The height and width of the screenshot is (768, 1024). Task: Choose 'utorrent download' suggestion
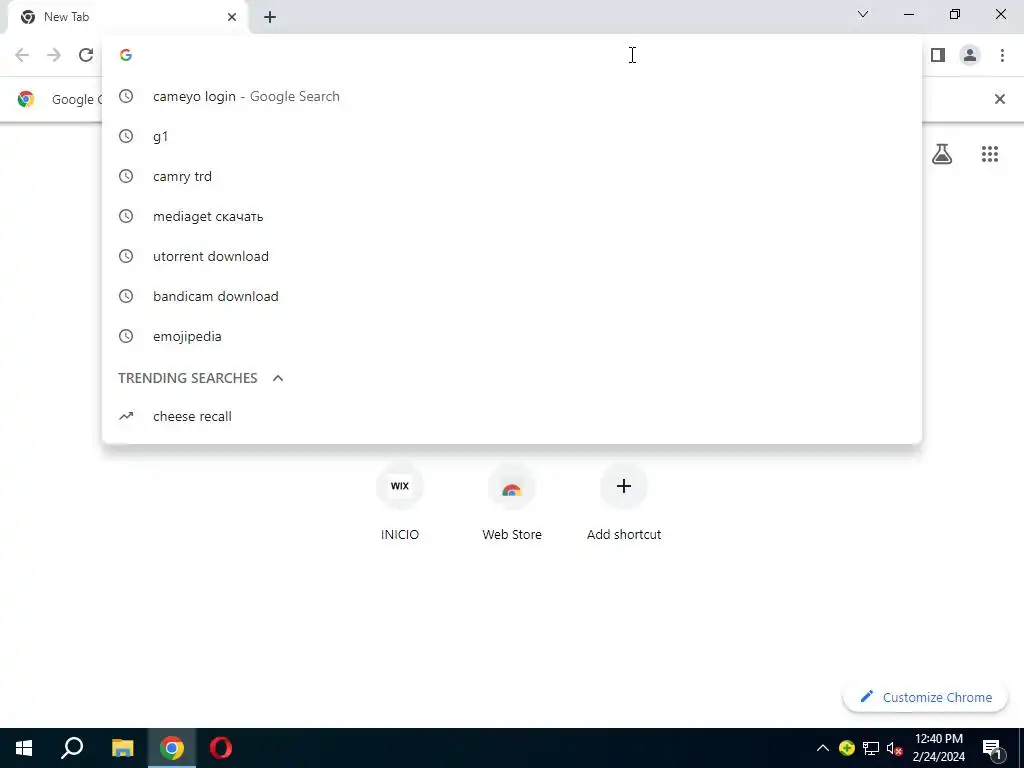point(512,256)
